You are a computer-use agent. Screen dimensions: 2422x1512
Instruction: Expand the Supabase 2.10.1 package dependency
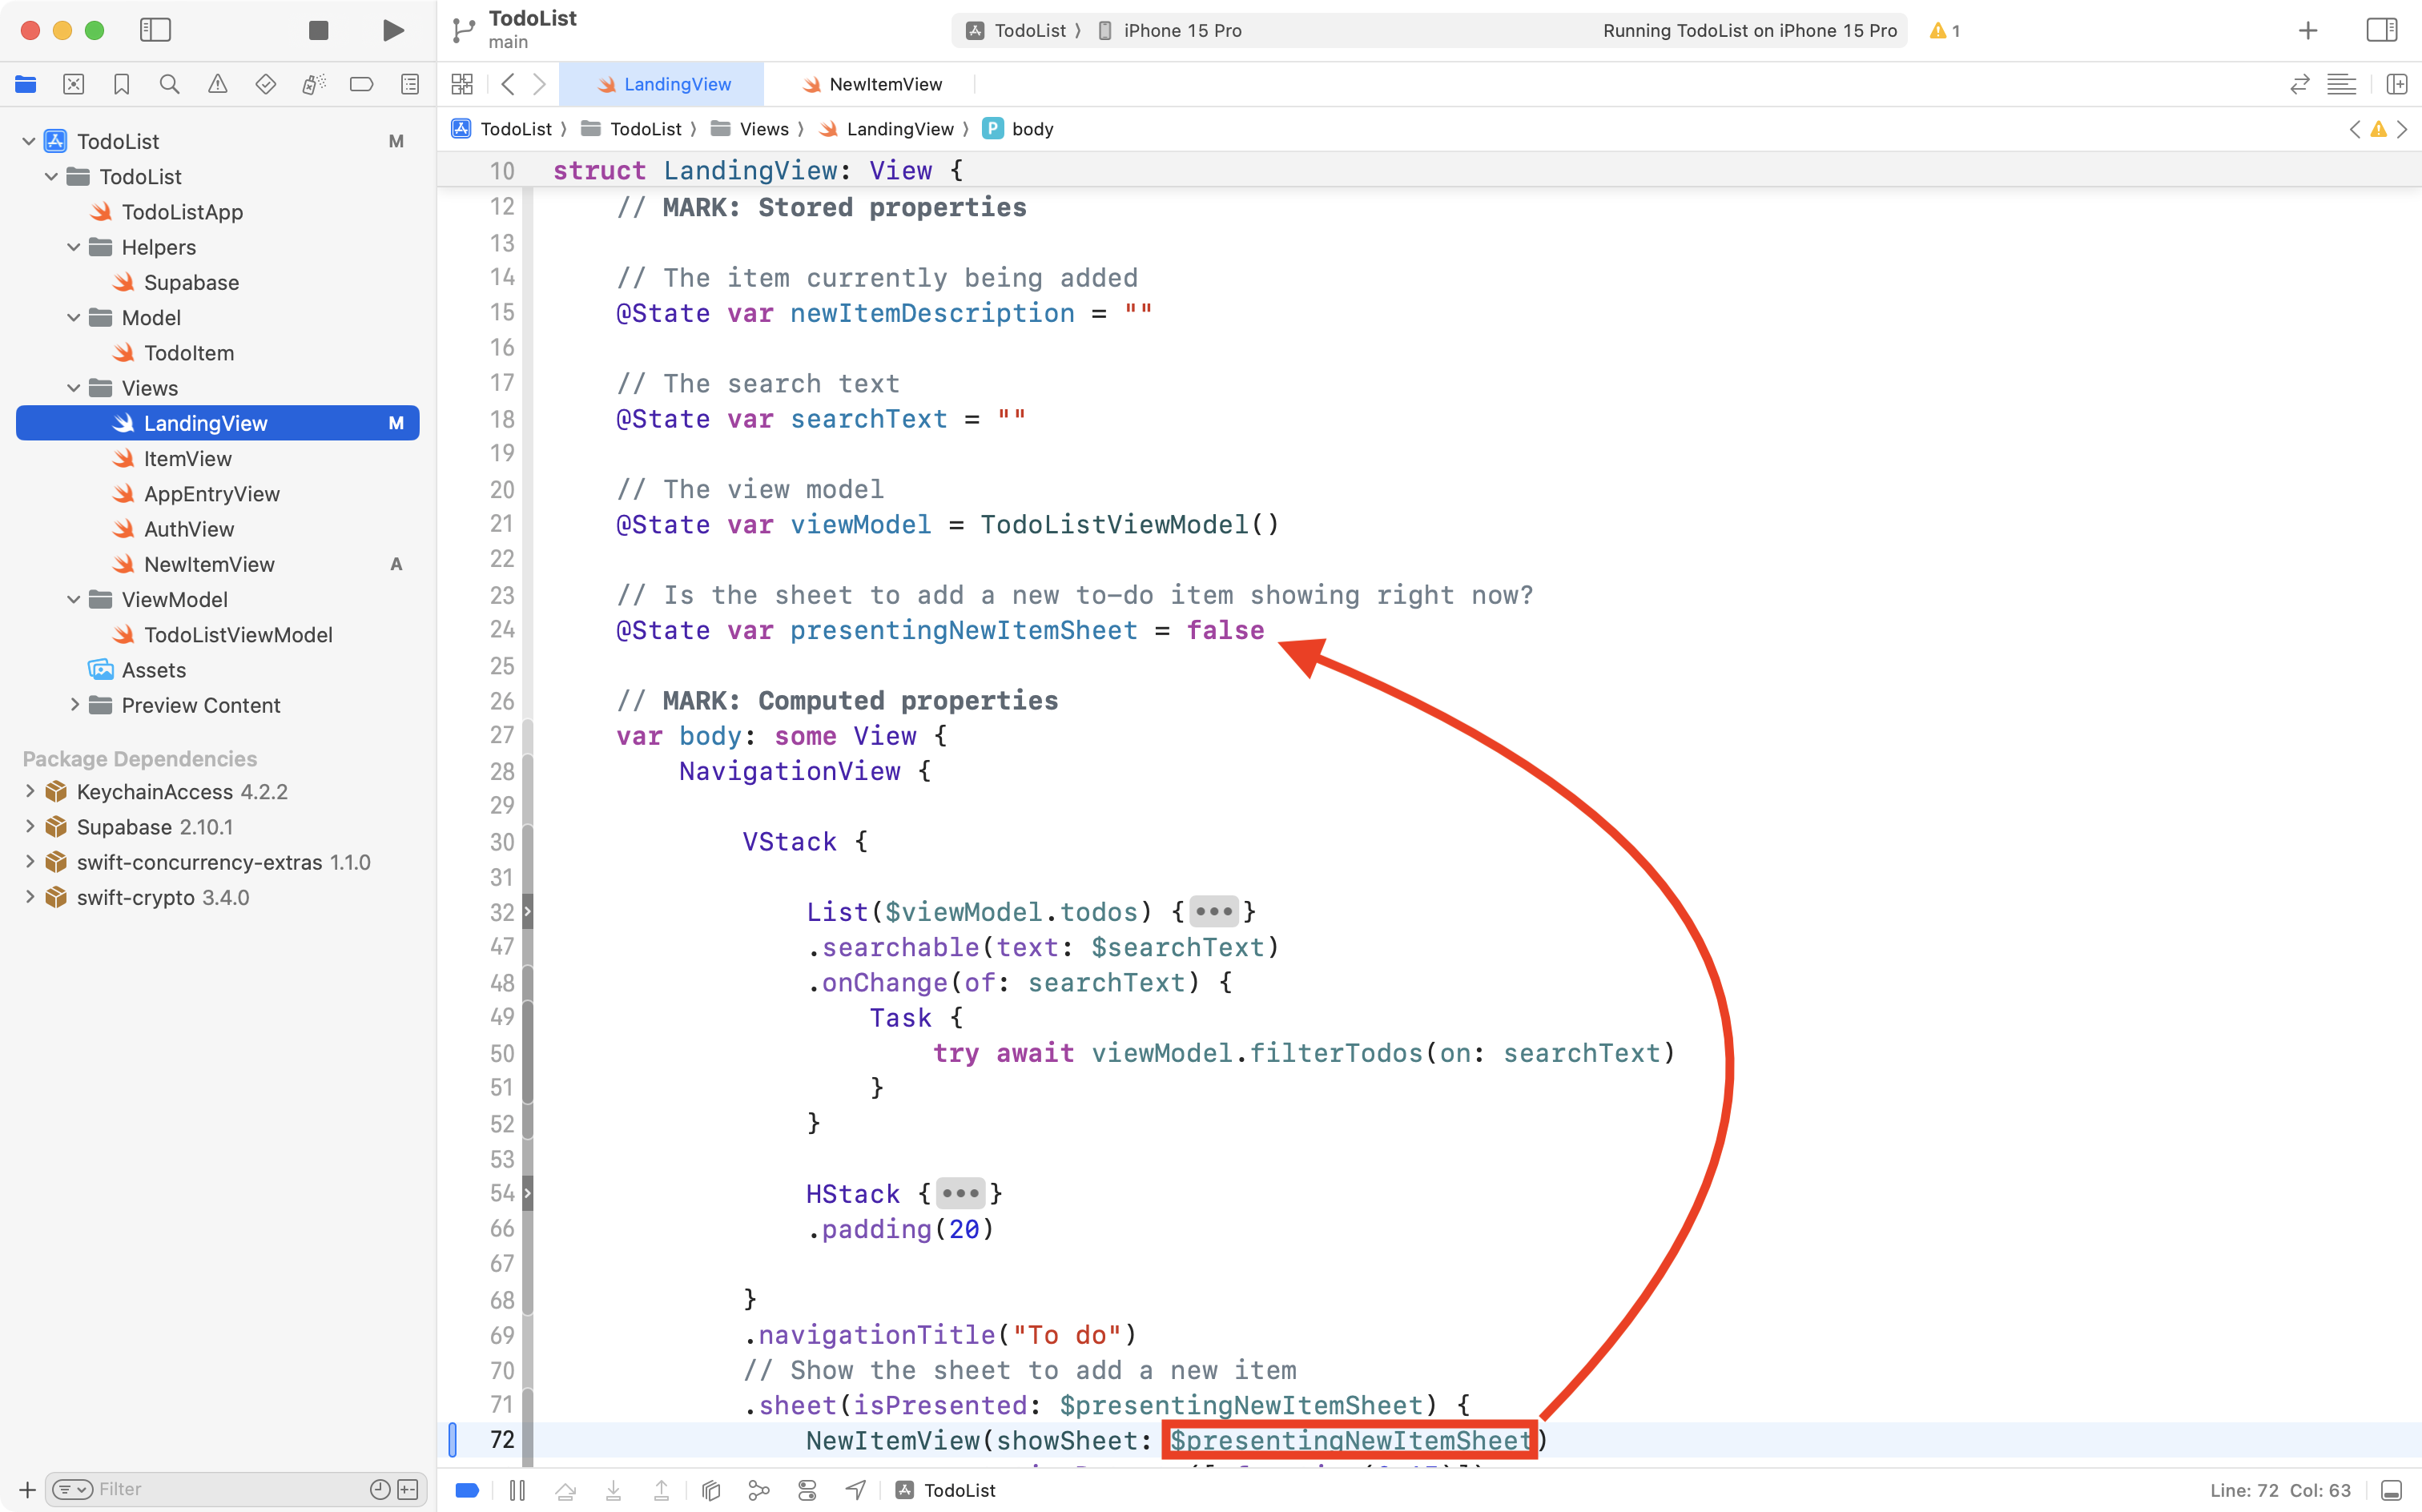point(29,827)
